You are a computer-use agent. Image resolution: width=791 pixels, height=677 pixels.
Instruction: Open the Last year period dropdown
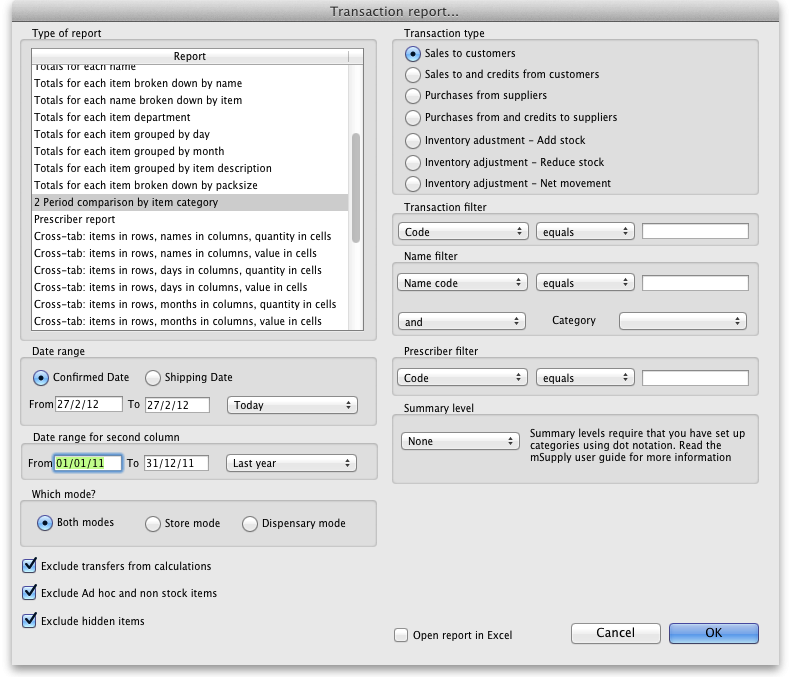tap(292, 463)
